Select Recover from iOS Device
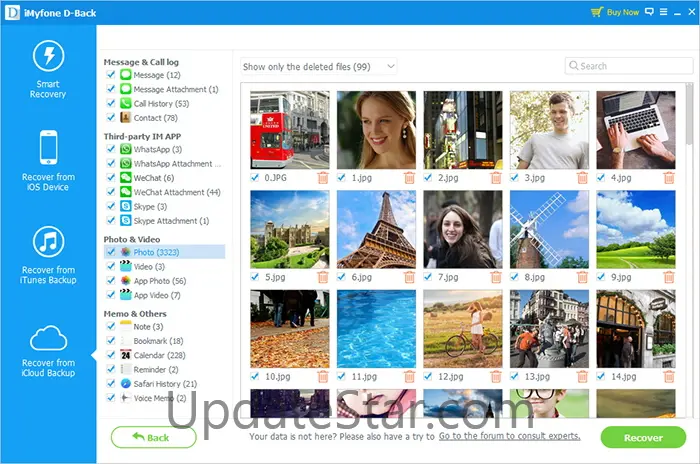The height and width of the screenshot is (464, 700). (48, 161)
